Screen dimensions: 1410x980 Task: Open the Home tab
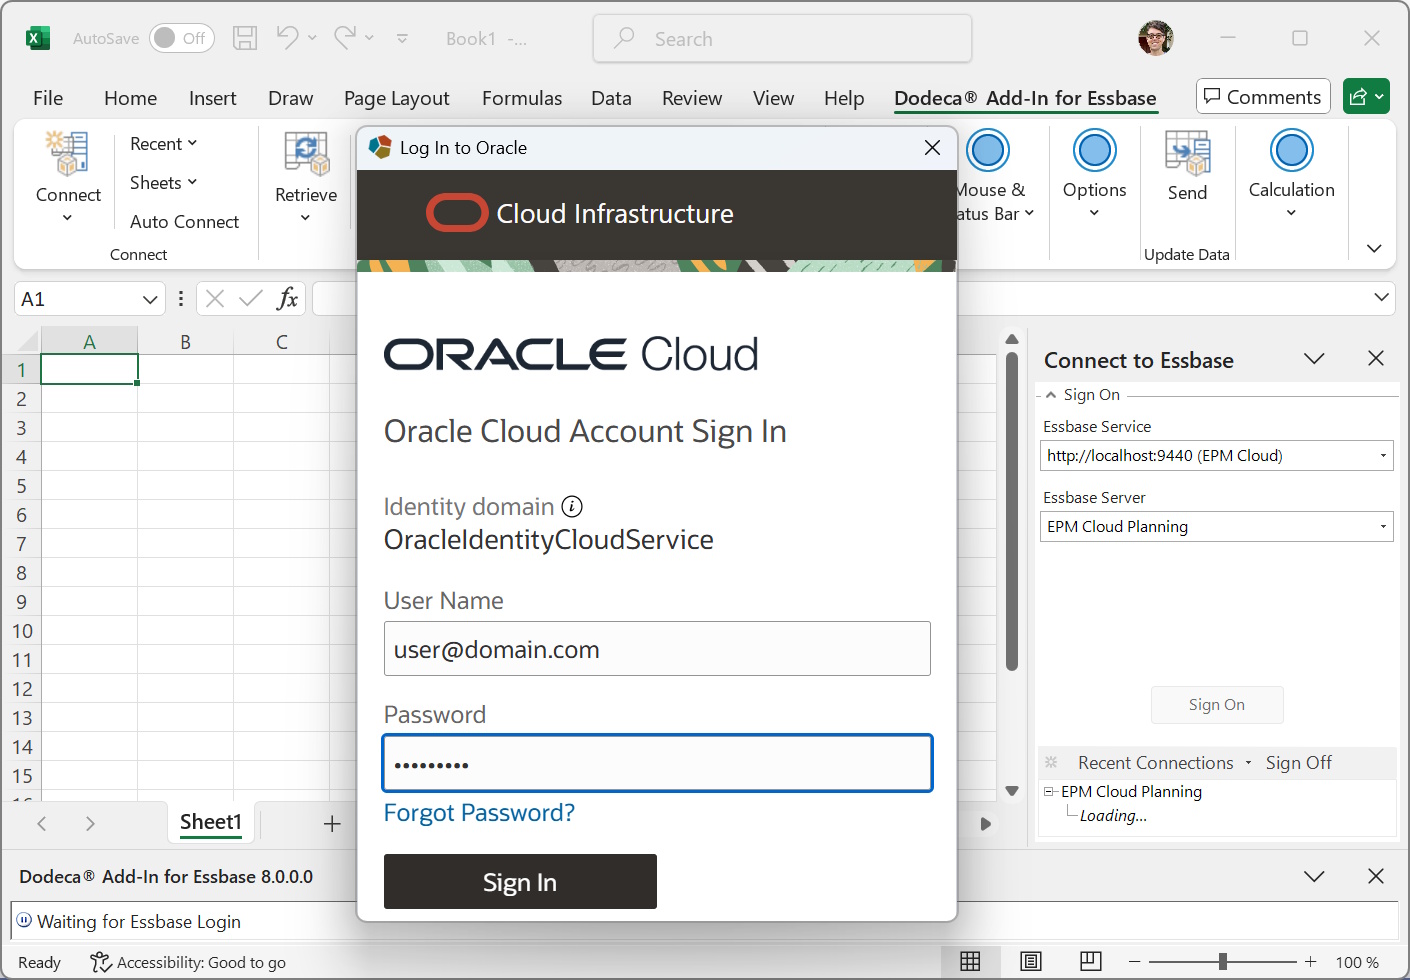pyautogui.click(x=130, y=98)
